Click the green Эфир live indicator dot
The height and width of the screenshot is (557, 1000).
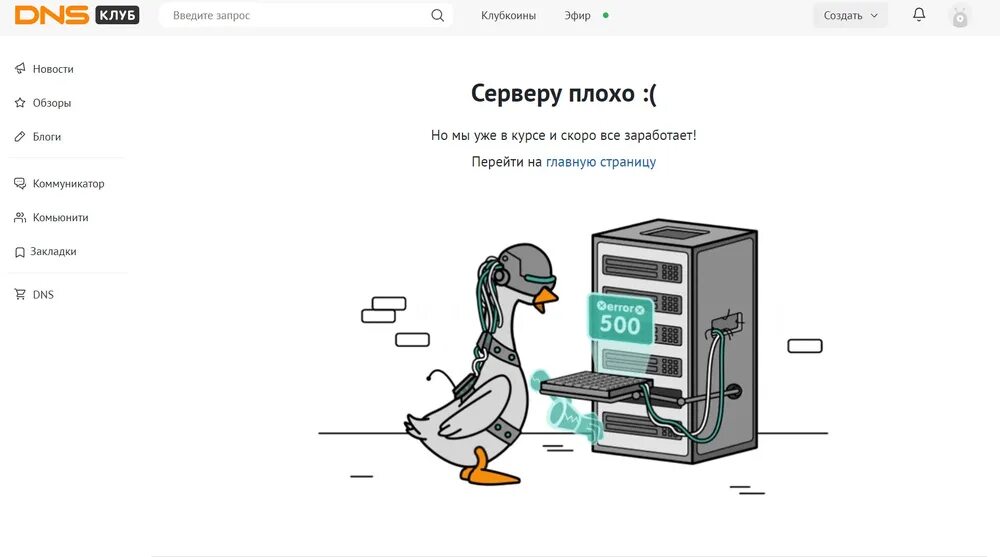pos(605,15)
